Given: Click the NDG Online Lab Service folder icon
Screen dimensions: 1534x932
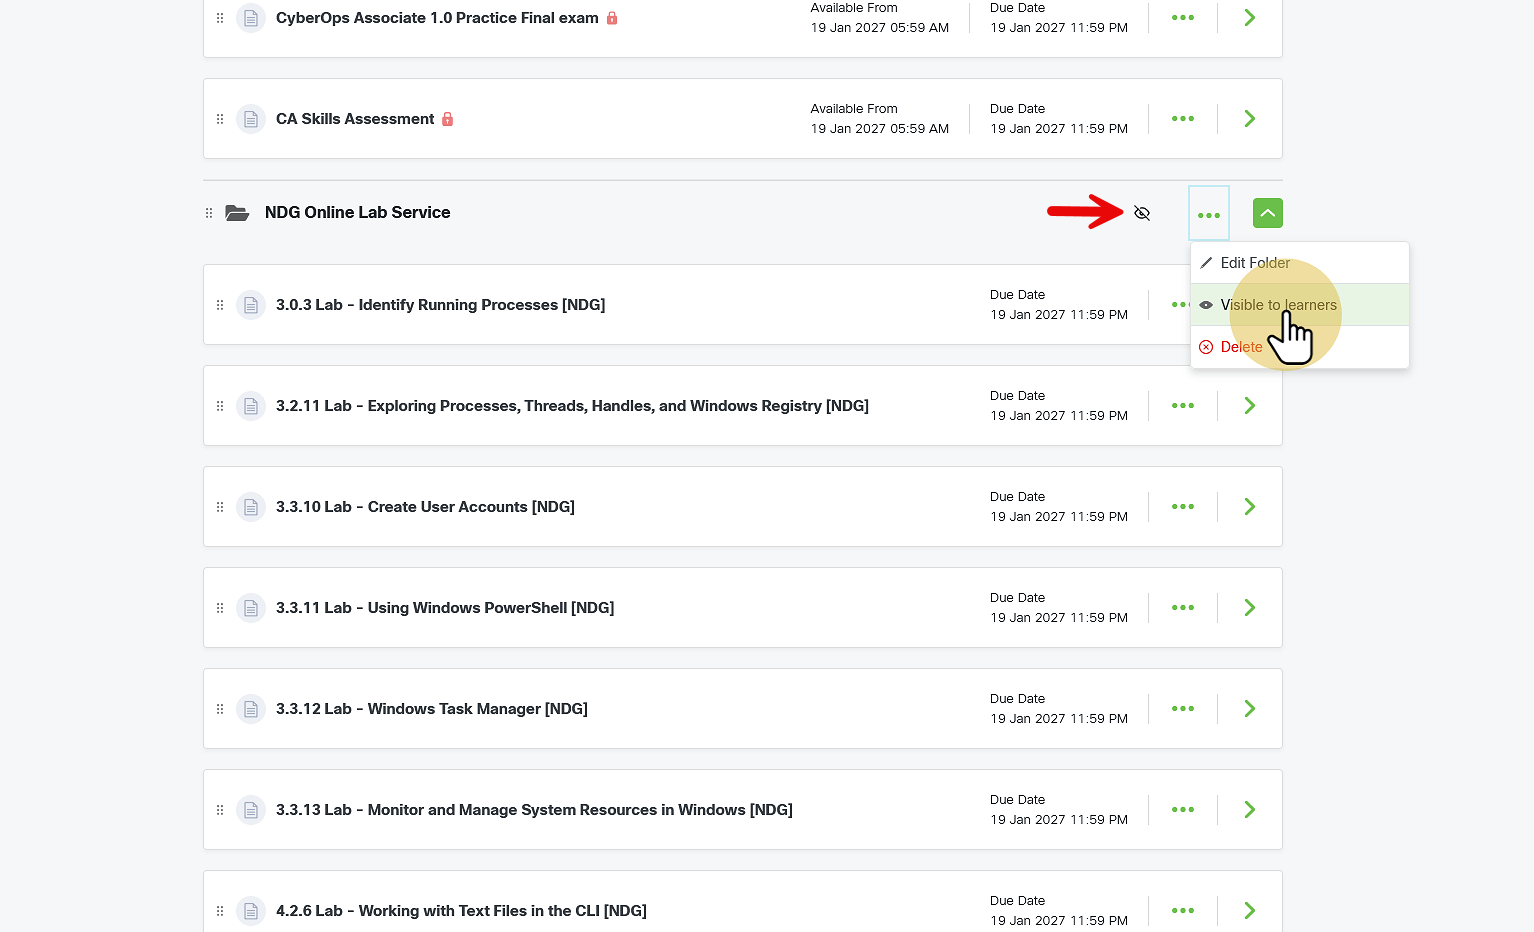Looking at the screenshot, I should click(237, 213).
